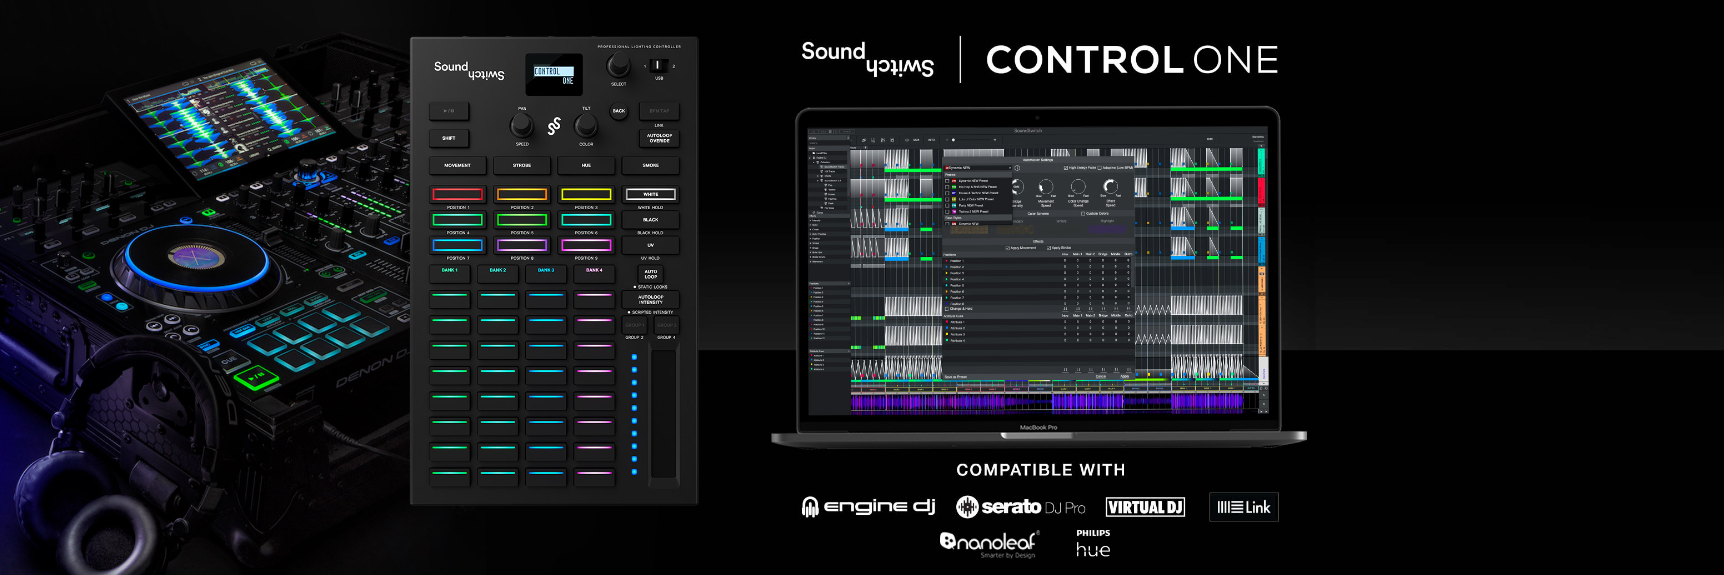Click the Ableton Link logo
The width and height of the screenshot is (1724, 575).
(x=1243, y=507)
